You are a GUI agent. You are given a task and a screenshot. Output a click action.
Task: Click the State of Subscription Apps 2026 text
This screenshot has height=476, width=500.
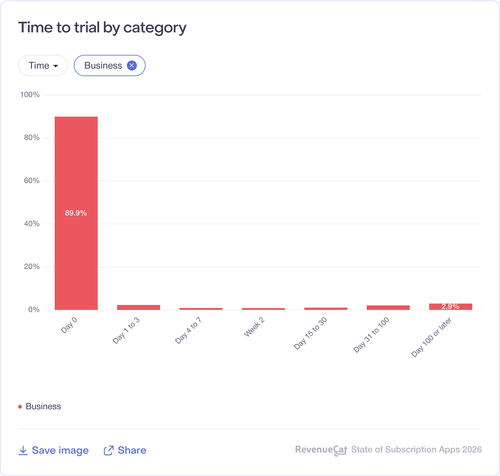417,450
